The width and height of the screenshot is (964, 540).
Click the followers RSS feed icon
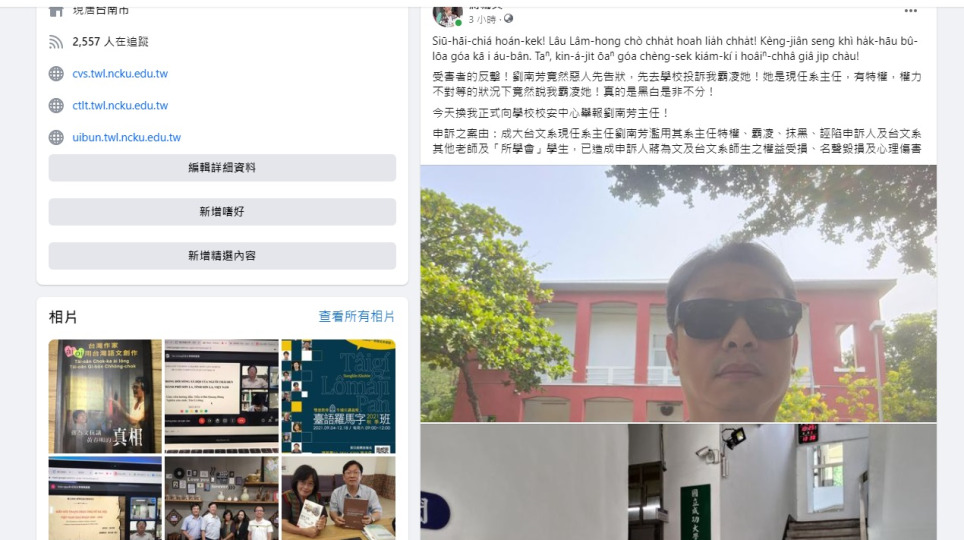pos(56,42)
